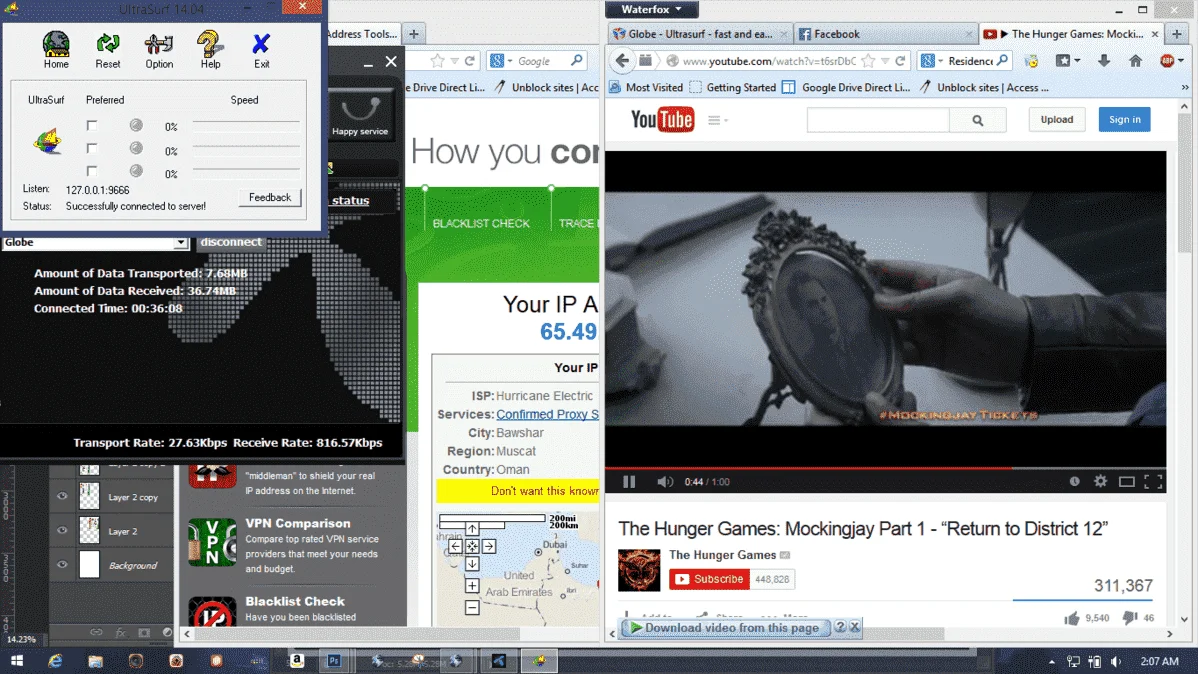Click the UltraSurf Reset icon
The width and height of the screenshot is (1198, 674).
pyautogui.click(x=108, y=50)
